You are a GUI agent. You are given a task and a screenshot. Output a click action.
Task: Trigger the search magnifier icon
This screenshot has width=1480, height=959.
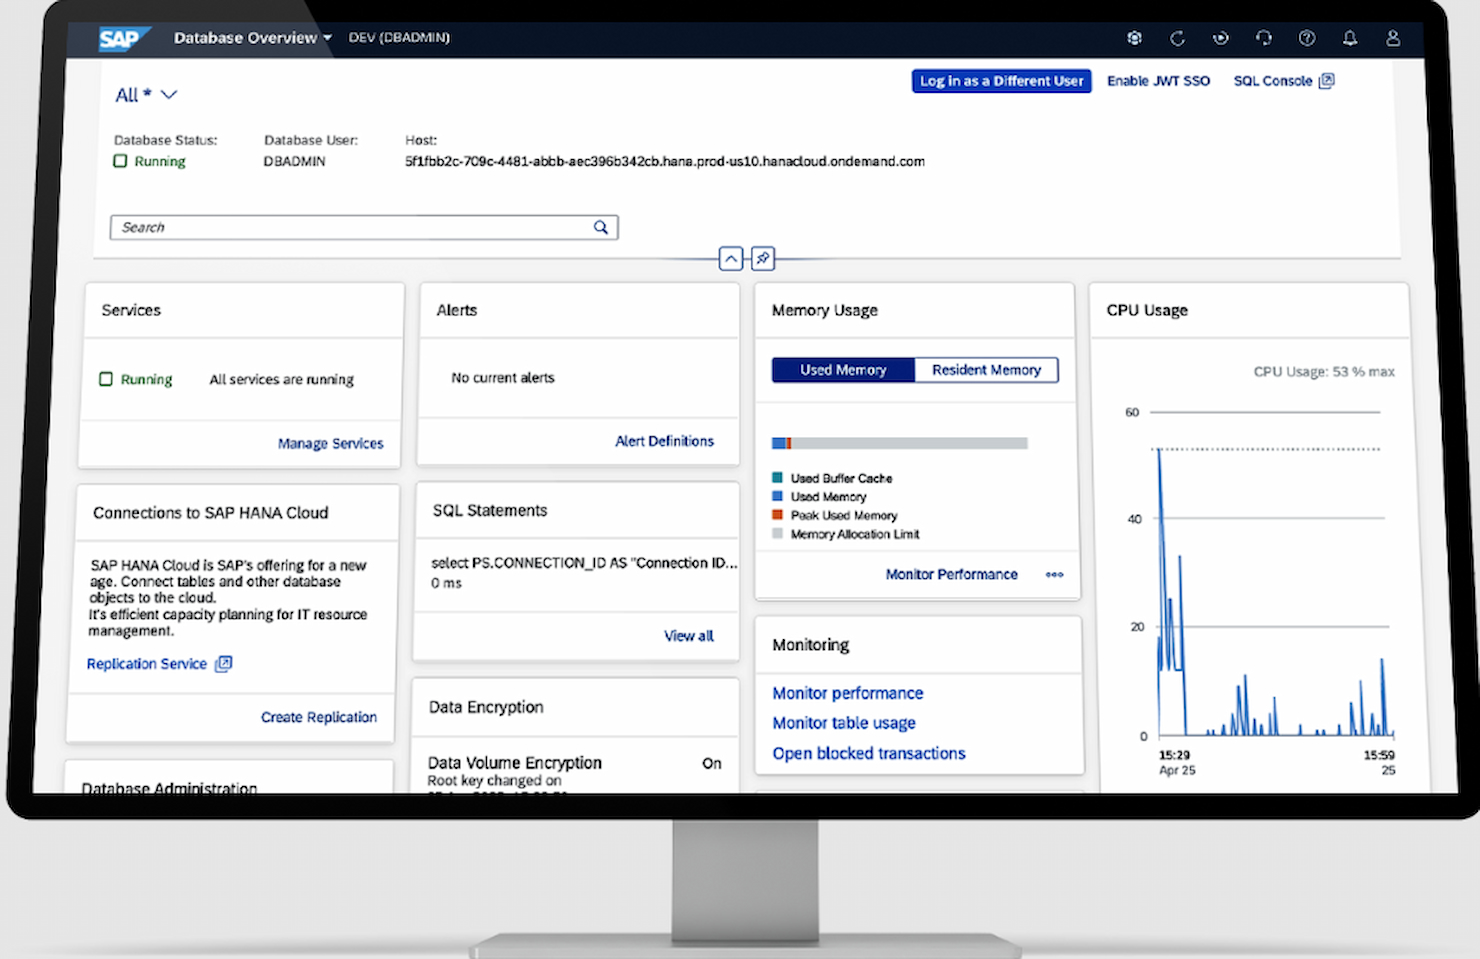click(x=600, y=227)
